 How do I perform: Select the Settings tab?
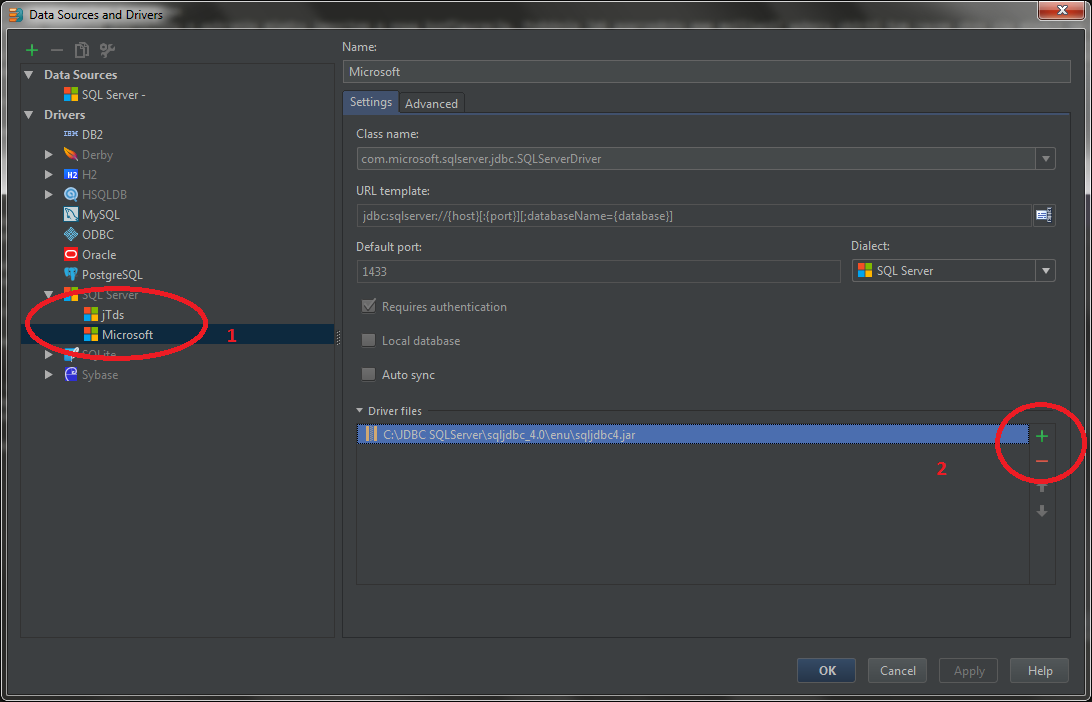click(370, 103)
